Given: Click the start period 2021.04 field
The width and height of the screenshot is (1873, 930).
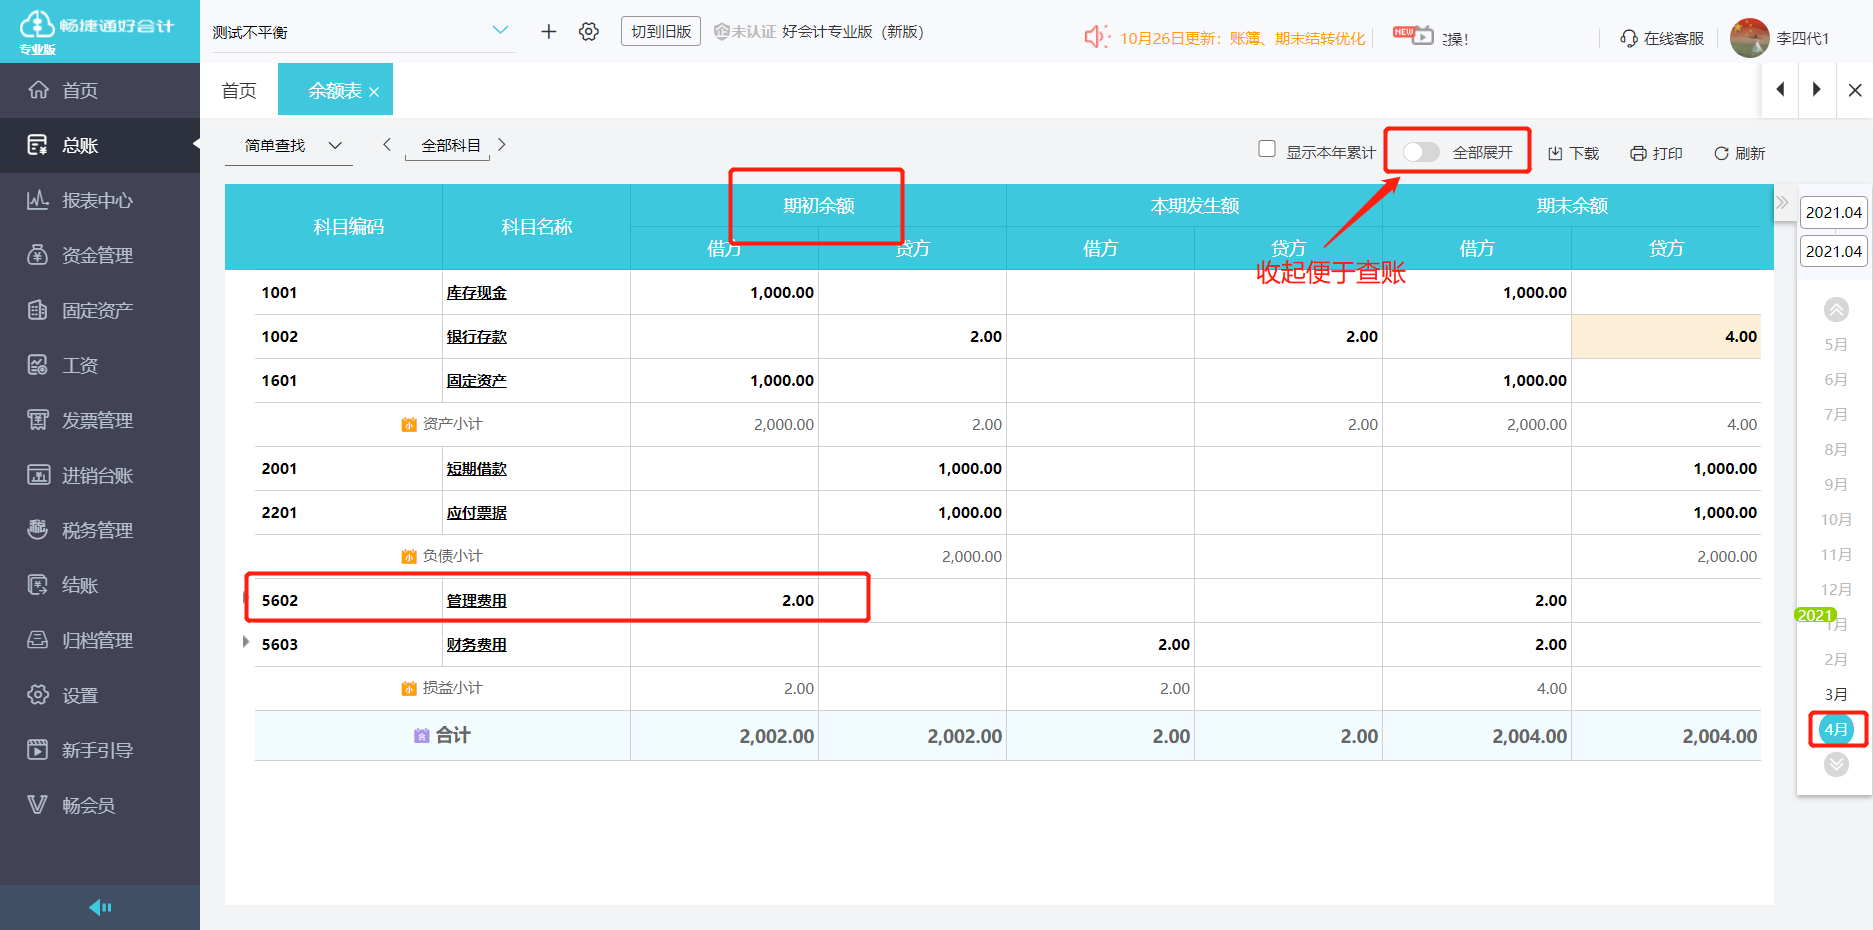Looking at the screenshot, I should coord(1833,212).
